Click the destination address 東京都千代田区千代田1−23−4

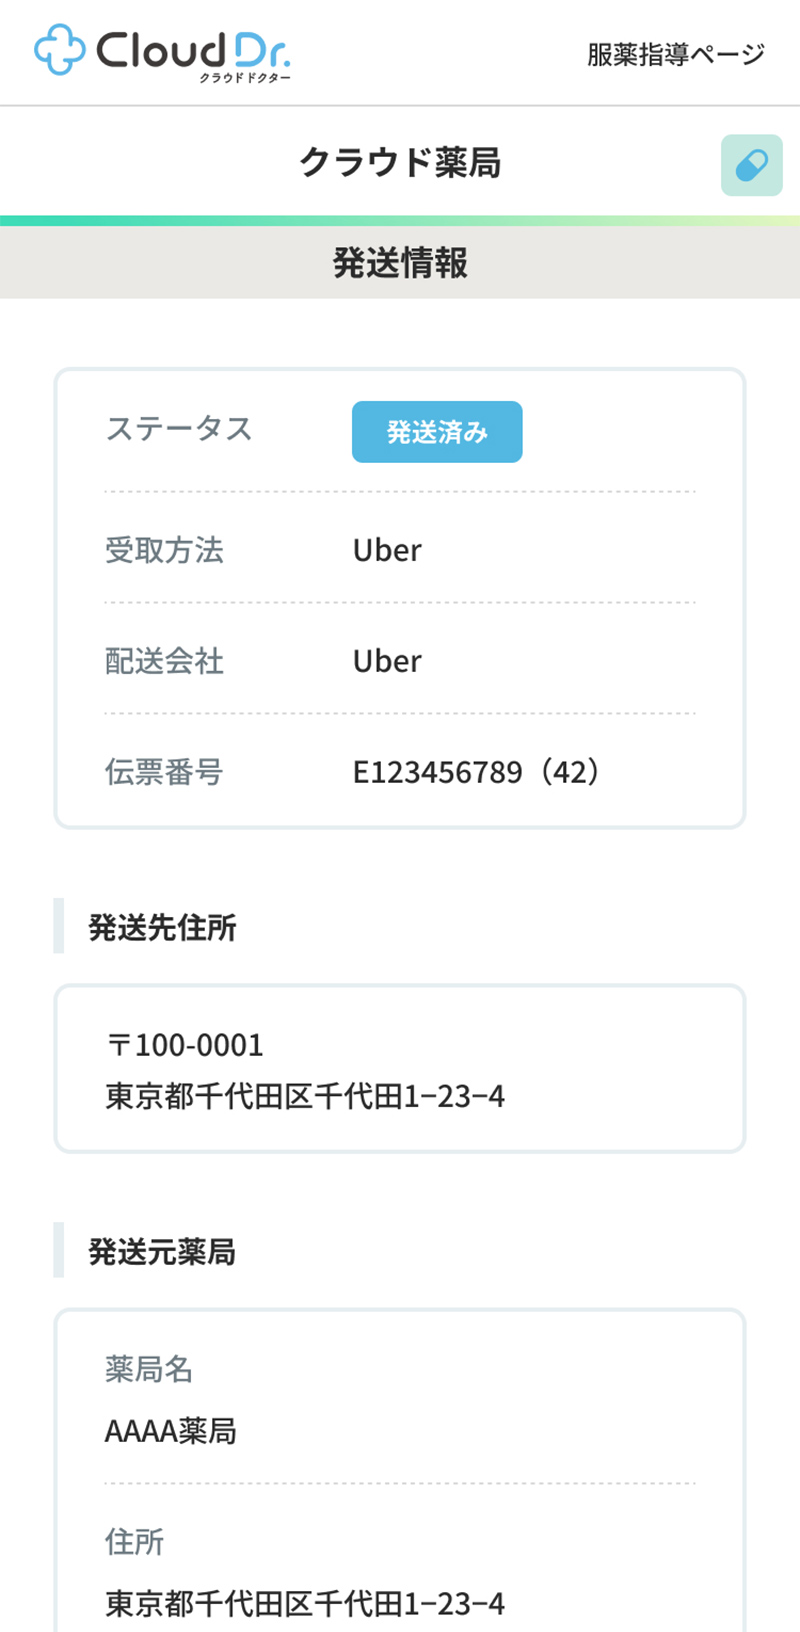pyautogui.click(x=305, y=1096)
